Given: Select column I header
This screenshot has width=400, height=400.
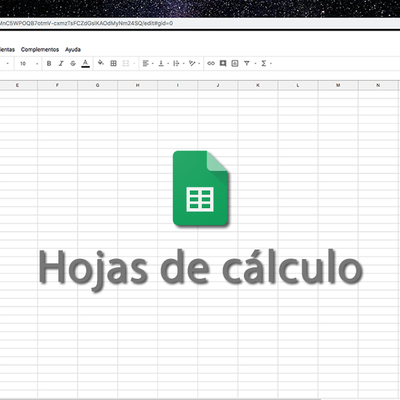Looking at the screenshot, I should [x=178, y=85].
